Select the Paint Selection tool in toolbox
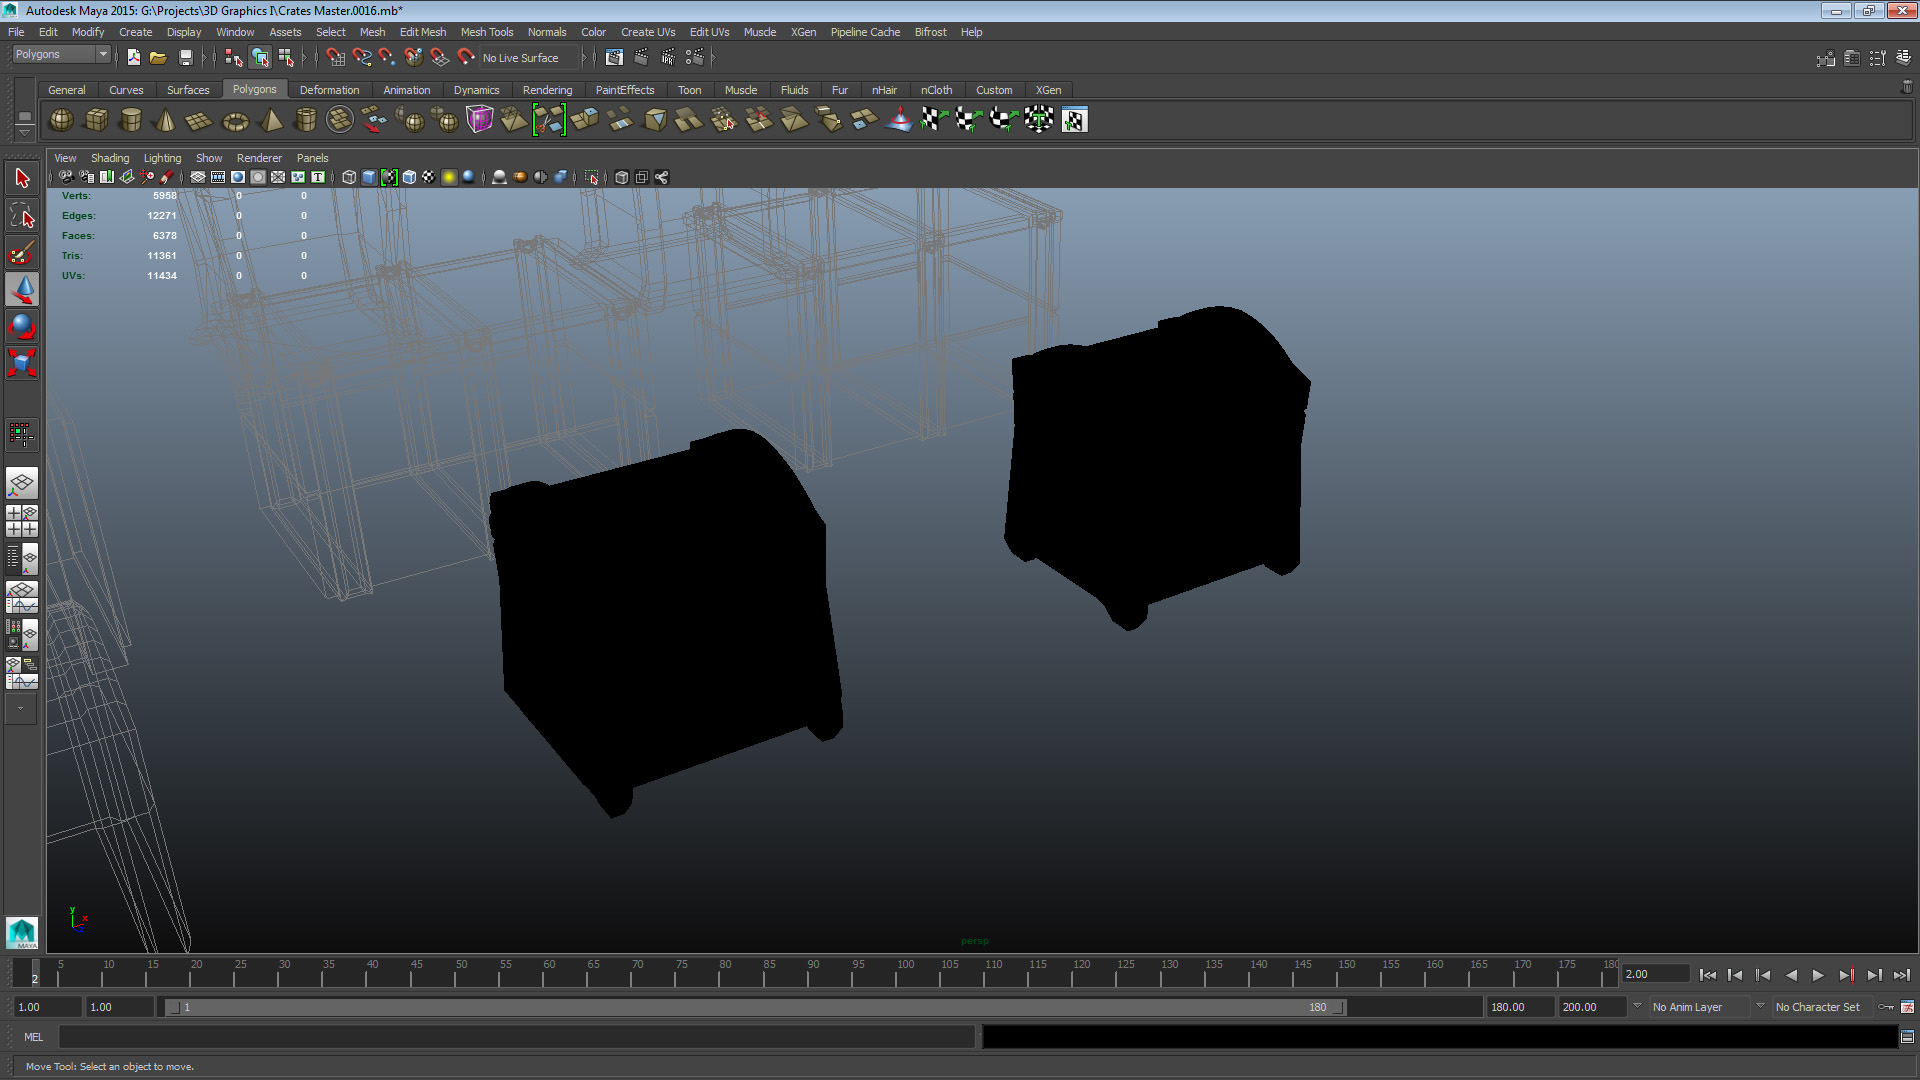This screenshot has width=1920, height=1080. pos(22,253)
